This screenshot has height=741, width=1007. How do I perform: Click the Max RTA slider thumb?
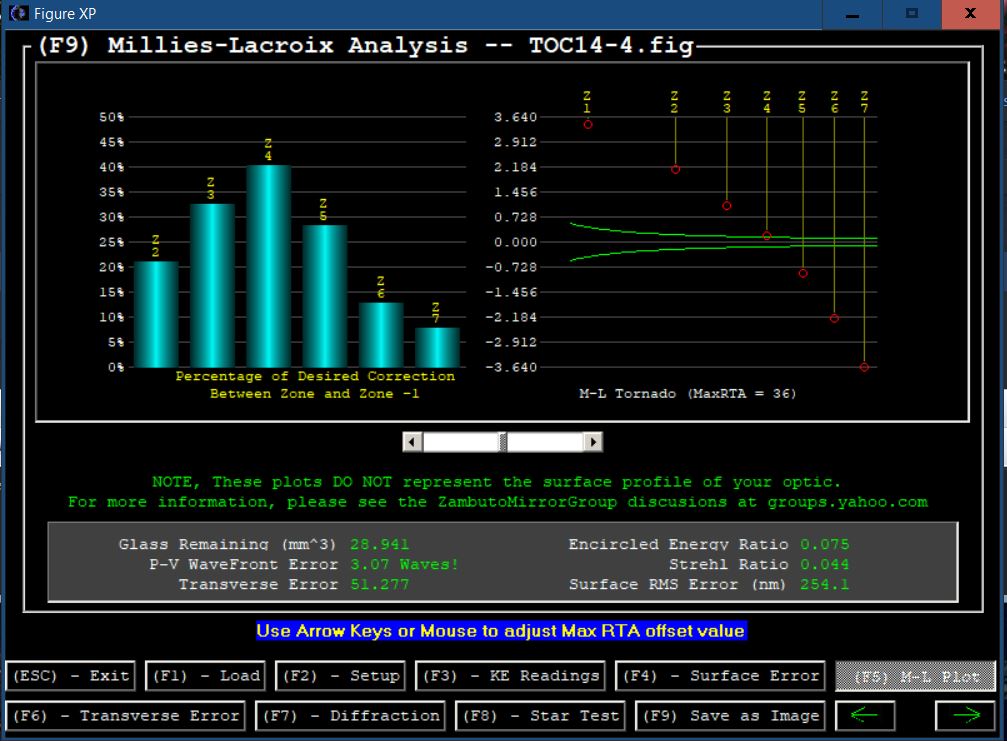[x=503, y=442]
